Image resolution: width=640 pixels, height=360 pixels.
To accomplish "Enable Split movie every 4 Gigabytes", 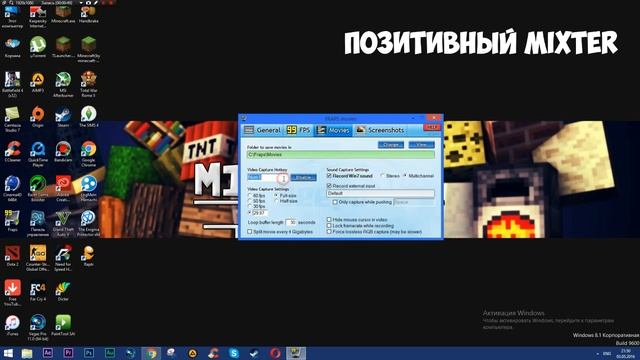I will pyautogui.click(x=250, y=232).
